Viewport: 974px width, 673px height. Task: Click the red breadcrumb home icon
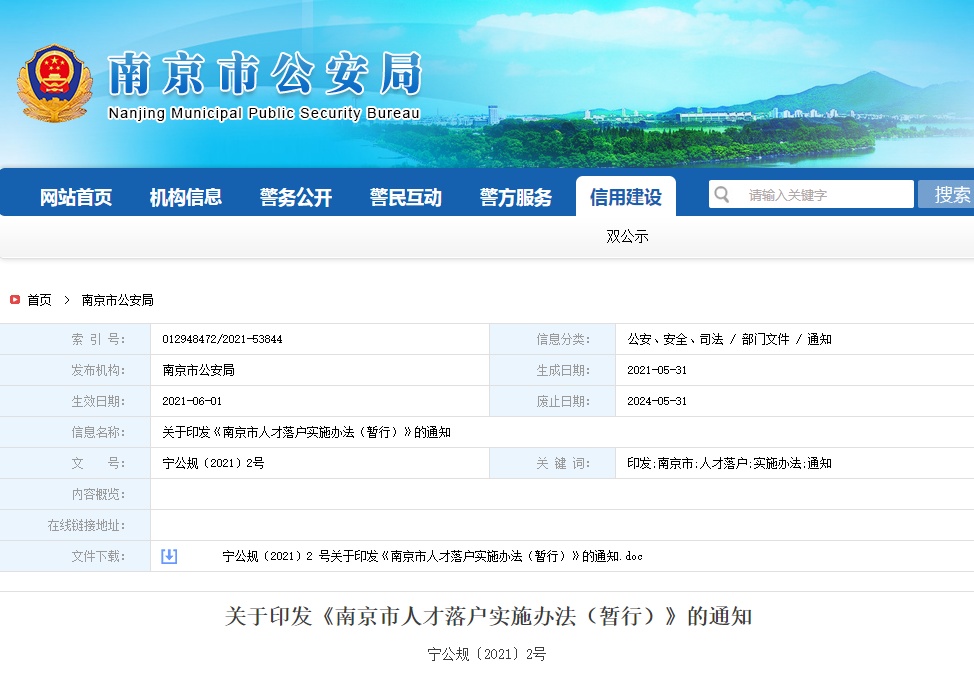coord(15,300)
